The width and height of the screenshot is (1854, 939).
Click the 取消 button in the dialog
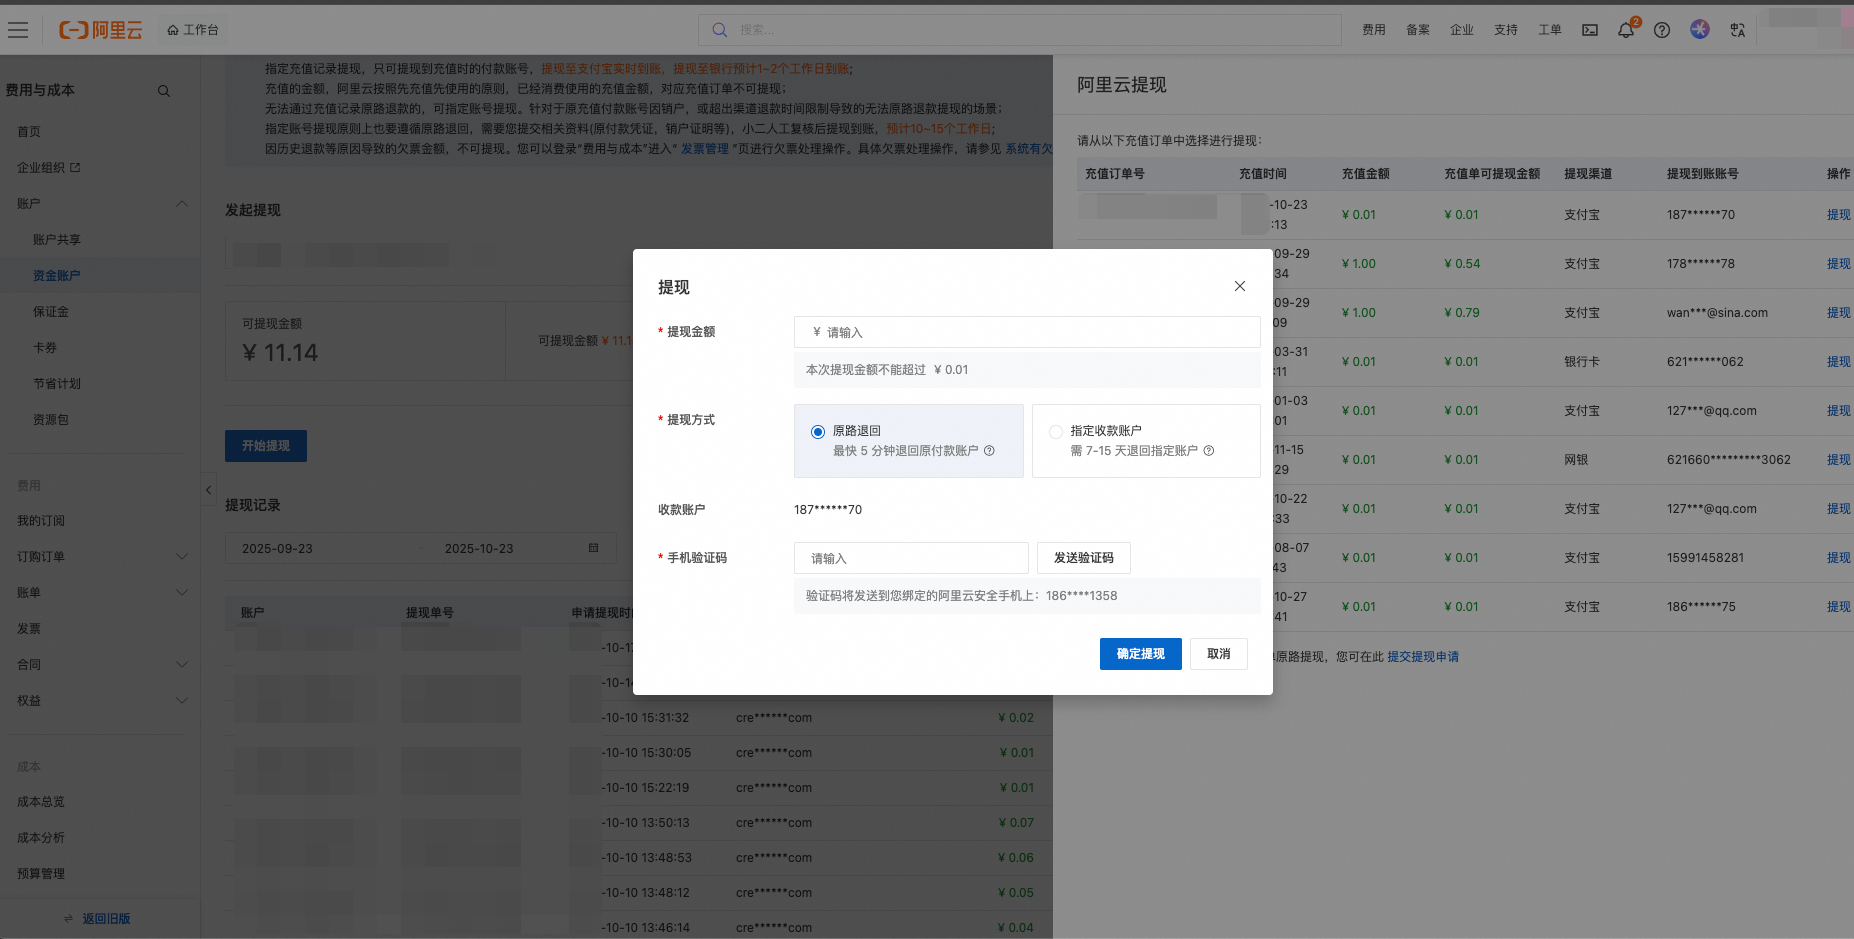click(1219, 654)
